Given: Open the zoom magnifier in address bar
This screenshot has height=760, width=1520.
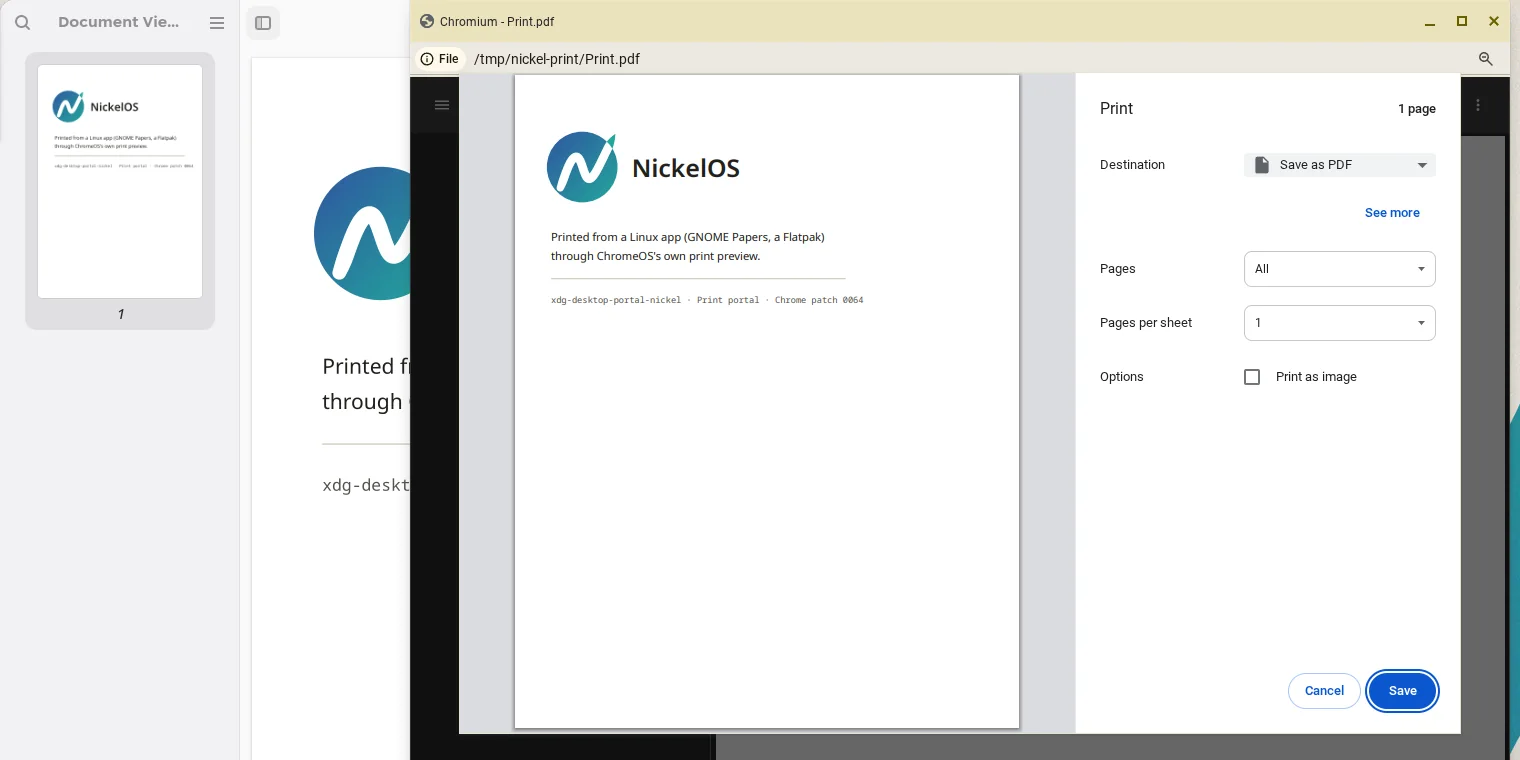Looking at the screenshot, I should (x=1485, y=59).
